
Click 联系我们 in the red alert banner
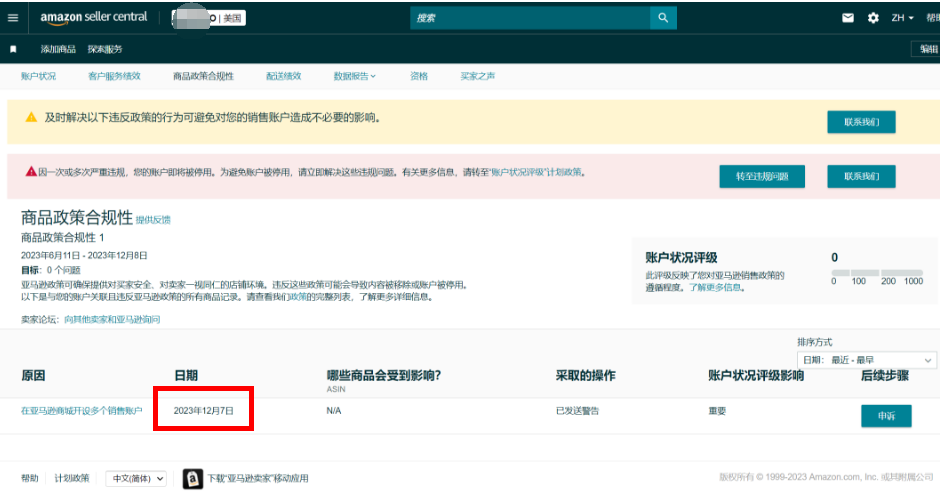coord(861,176)
